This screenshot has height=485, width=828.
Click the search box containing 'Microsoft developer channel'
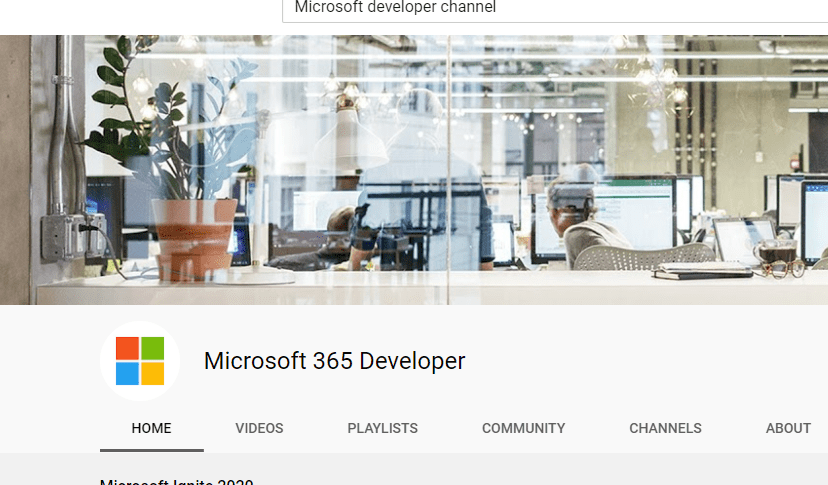[555, 10]
